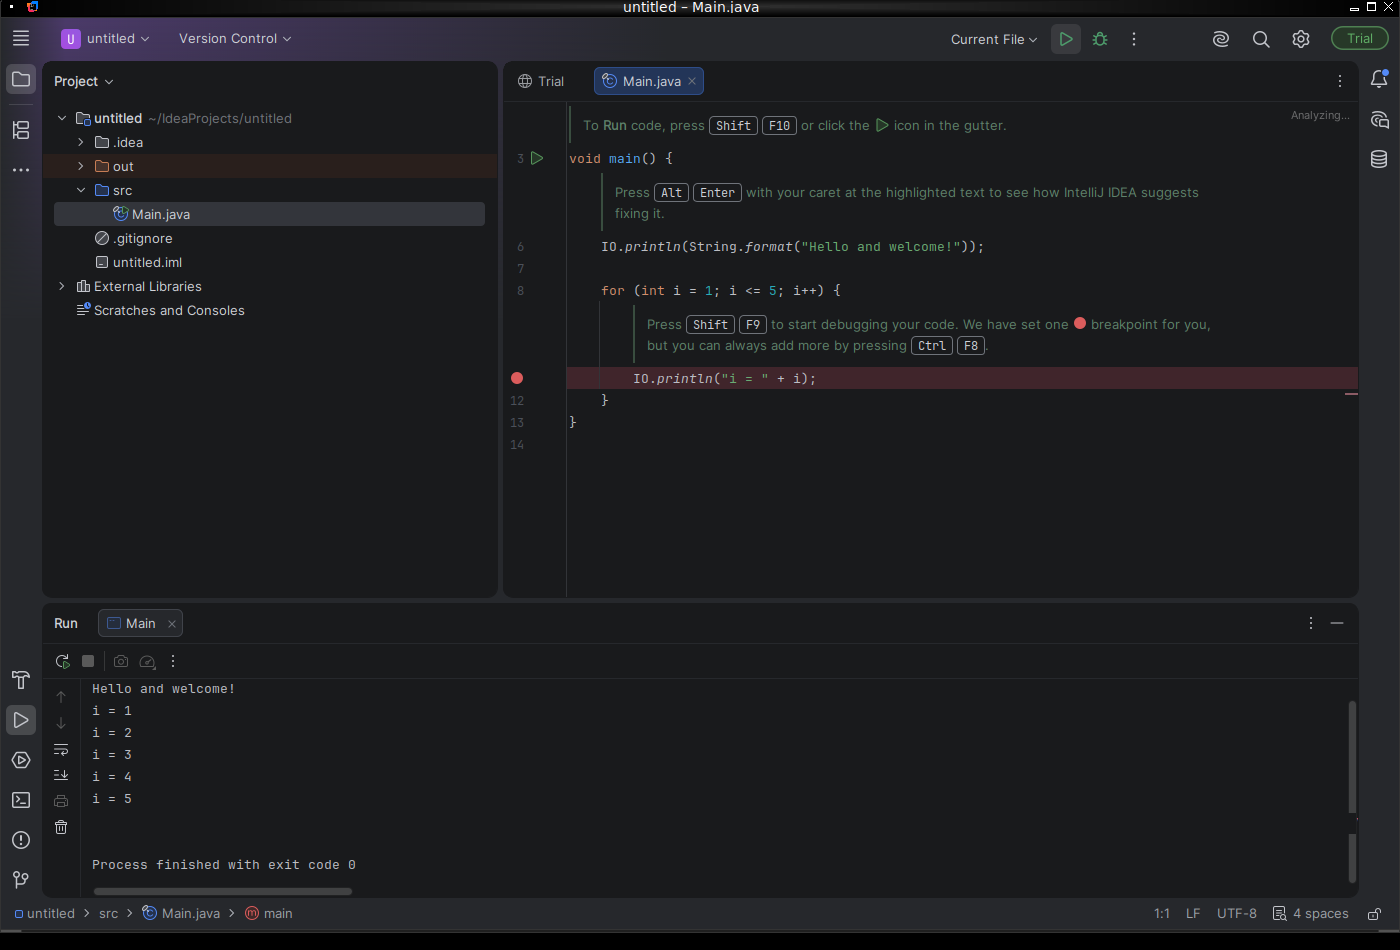Viewport: 1400px width, 950px height.
Task: Toggle the Project tool window button
Action: 21,79
